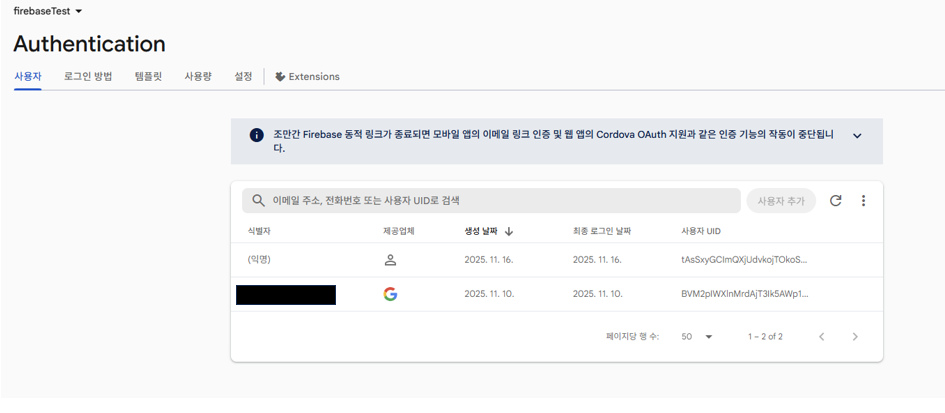The width and height of the screenshot is (945, 413).
Task: Open the 템플릿 tab
Action: point(148,77)
